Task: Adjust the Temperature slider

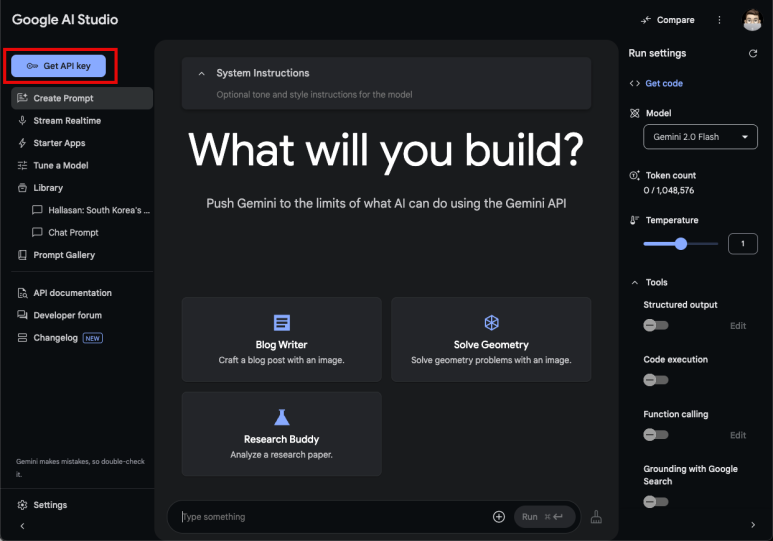Action: (x=681, y=244)
